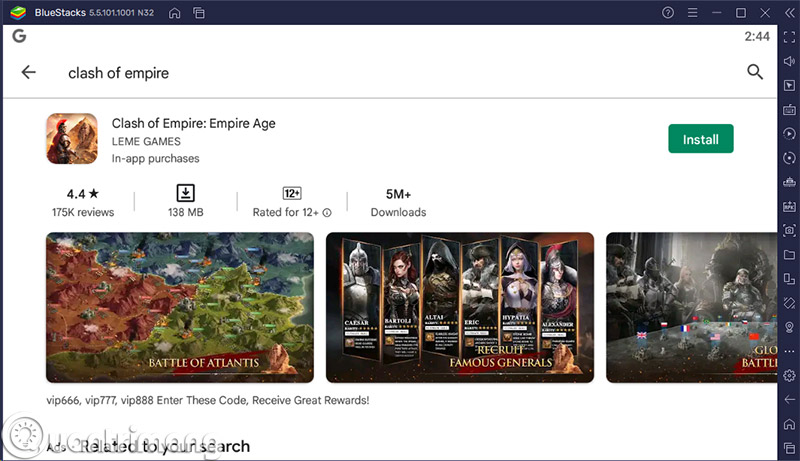
Task: Open the multi-instance windows icon in title bar
Action: tap(199, 13)
